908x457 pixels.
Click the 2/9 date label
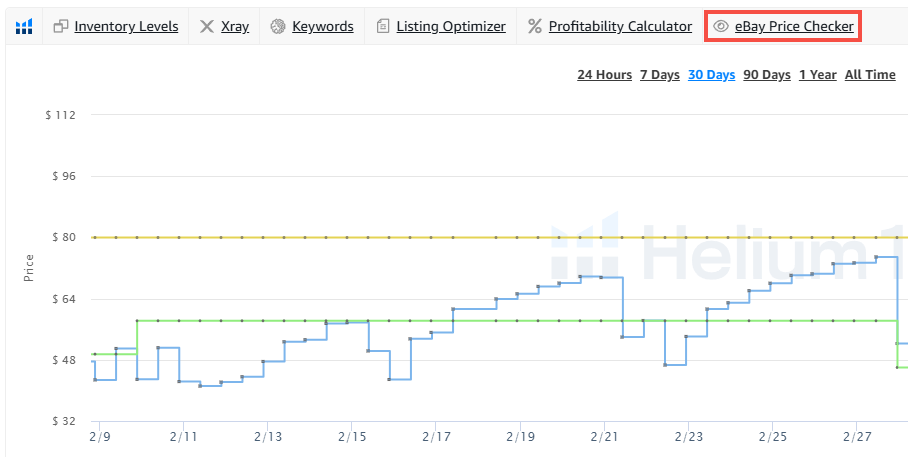click(x=99, y=437)
